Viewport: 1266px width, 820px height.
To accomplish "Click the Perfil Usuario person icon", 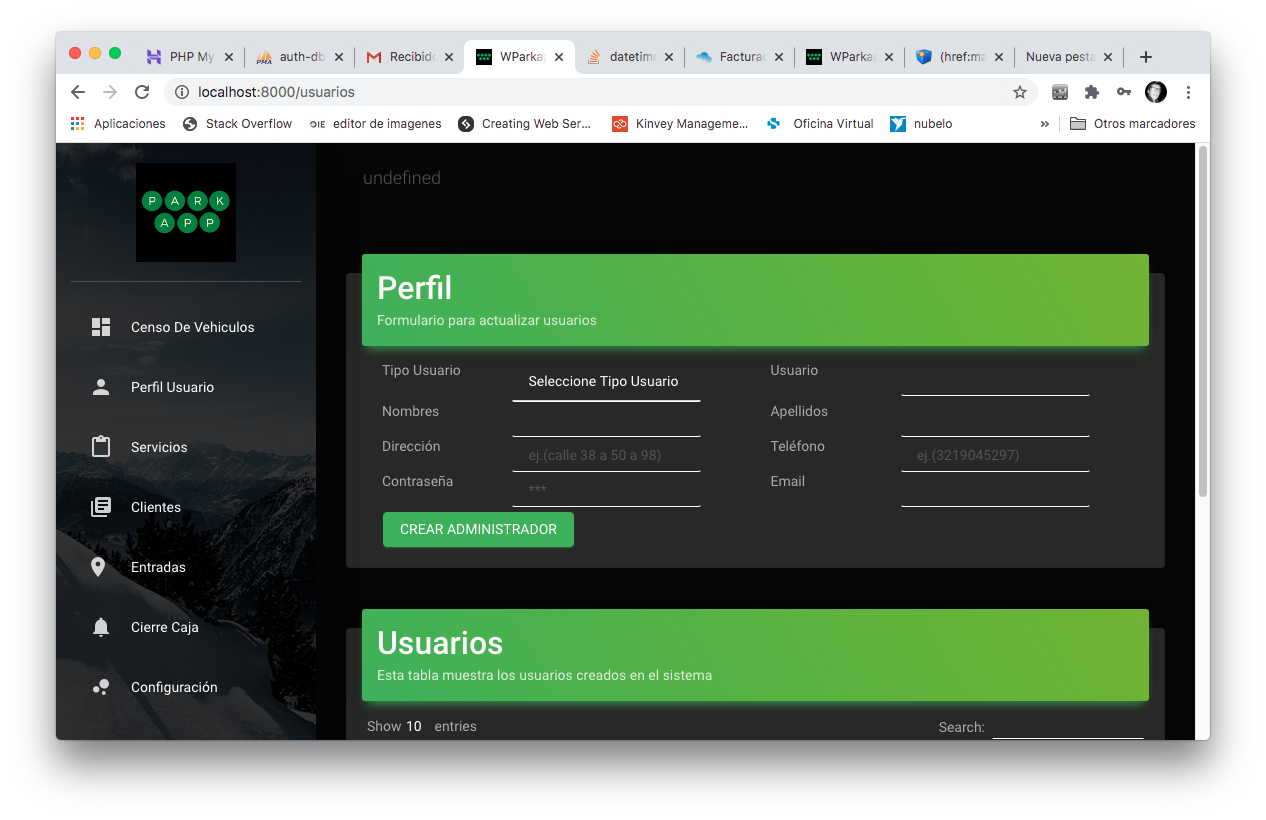I will (101, 387).
